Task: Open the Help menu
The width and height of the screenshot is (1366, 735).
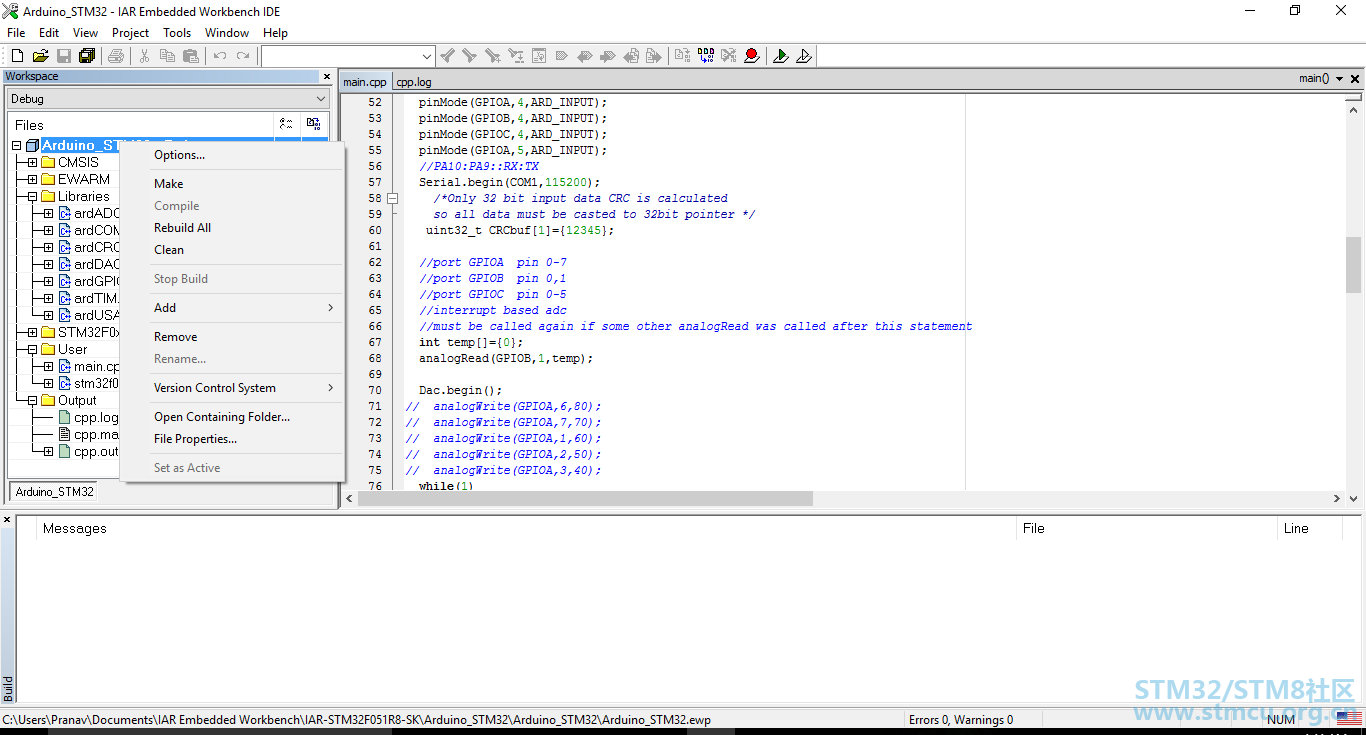Action: (275, 33)
